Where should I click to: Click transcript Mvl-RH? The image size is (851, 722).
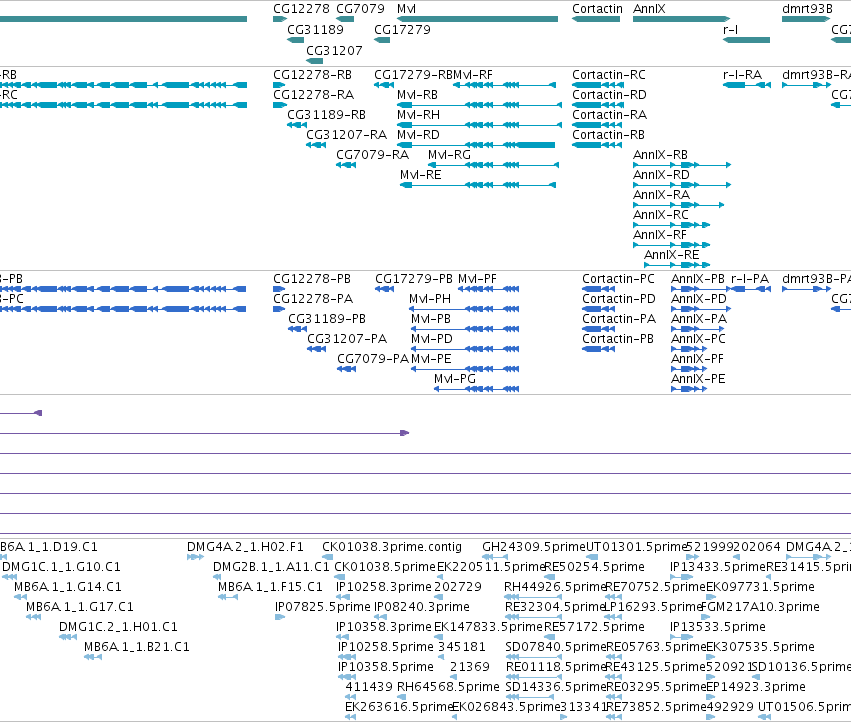coord(418,115)
